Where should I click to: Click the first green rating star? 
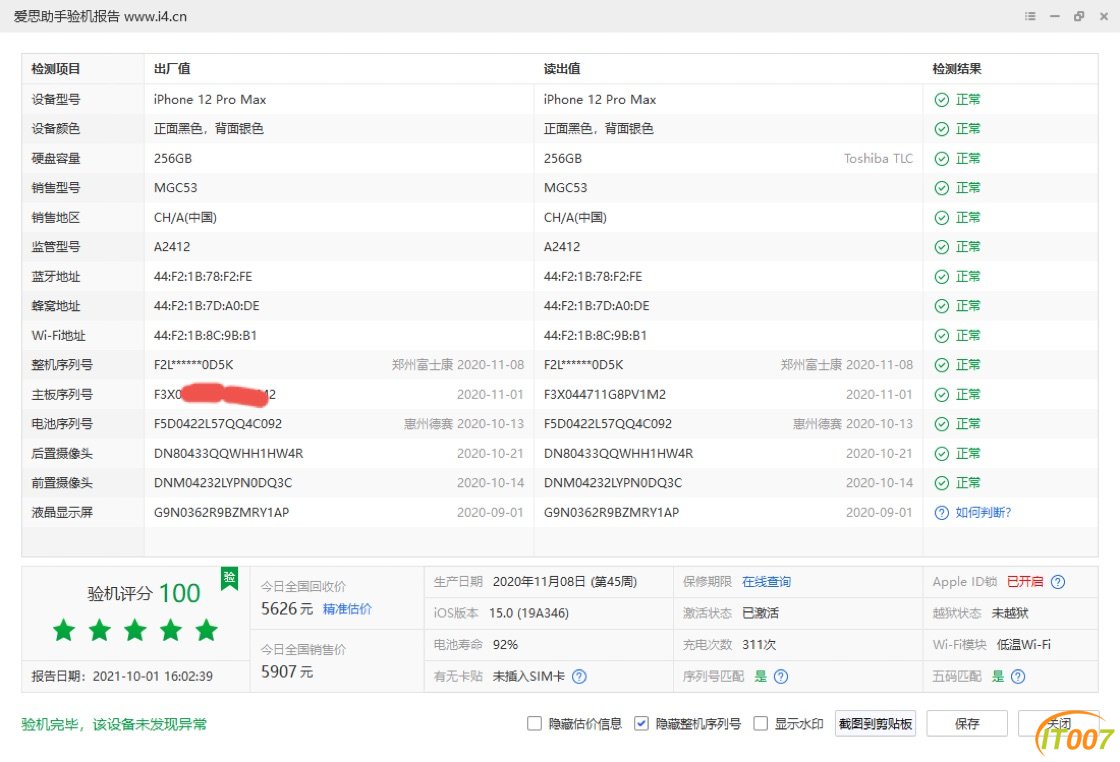point(64,630)
